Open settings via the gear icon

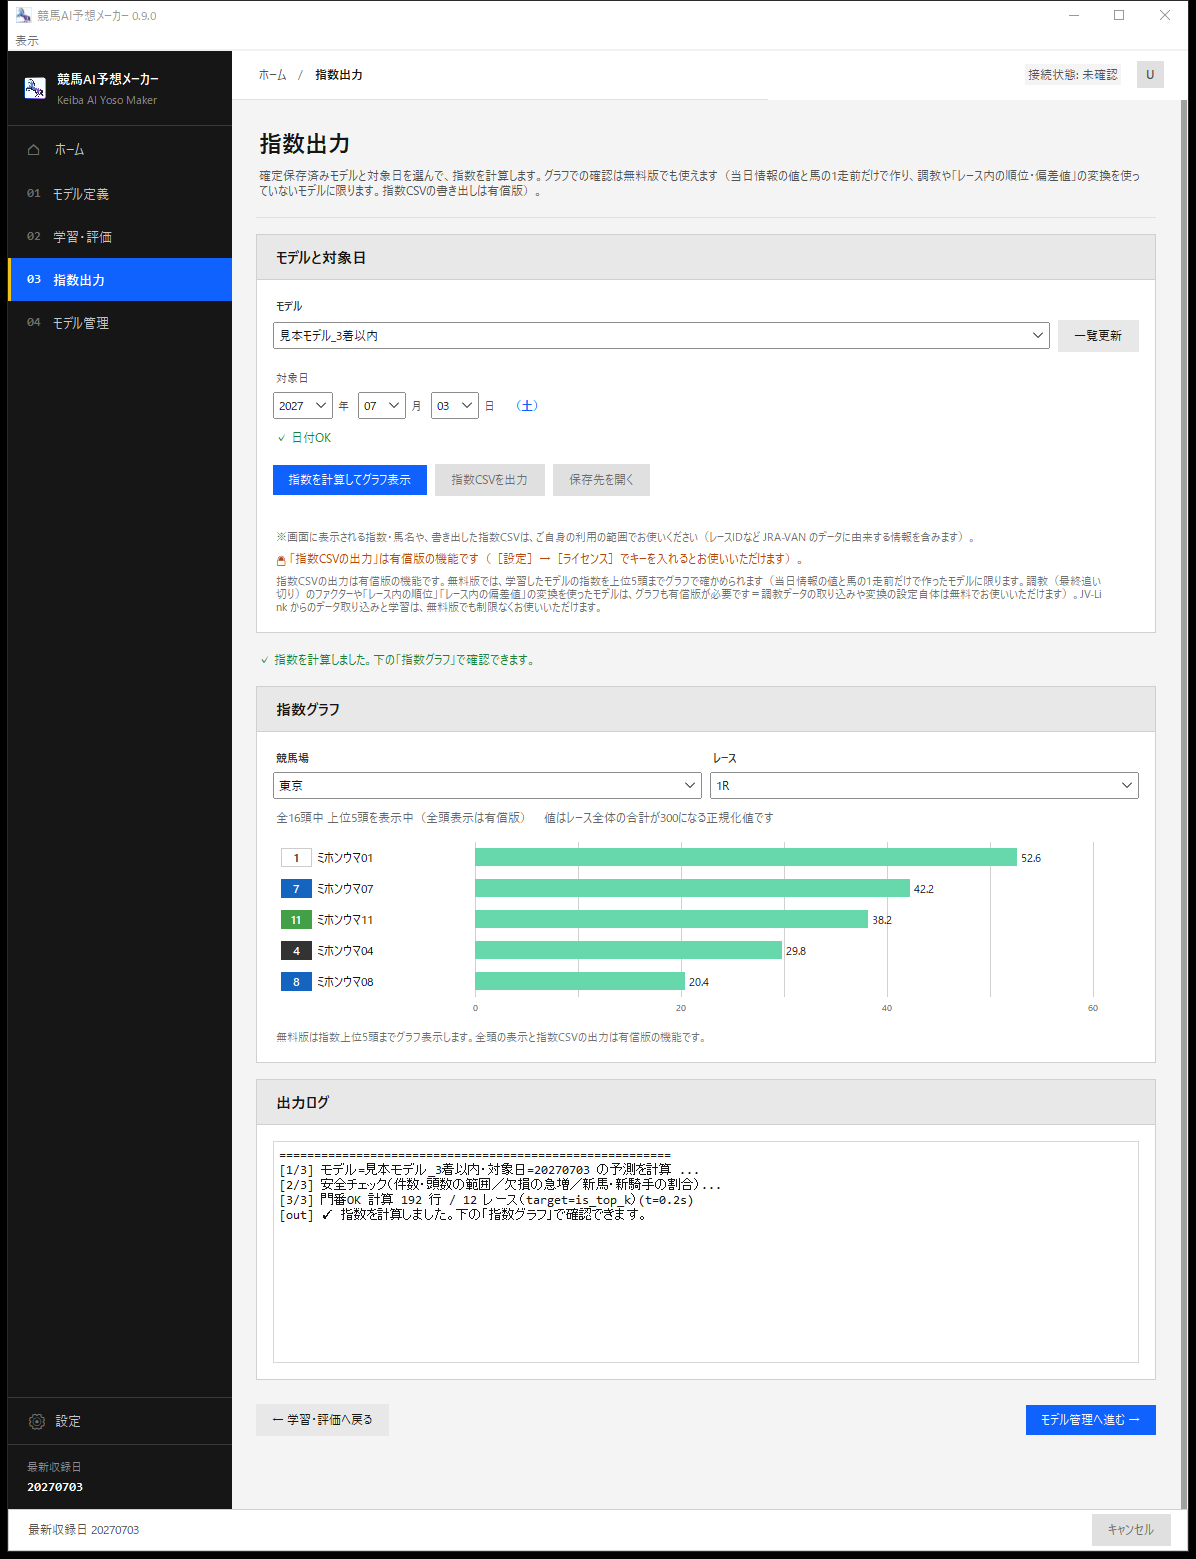click(x=37, y=1421)
